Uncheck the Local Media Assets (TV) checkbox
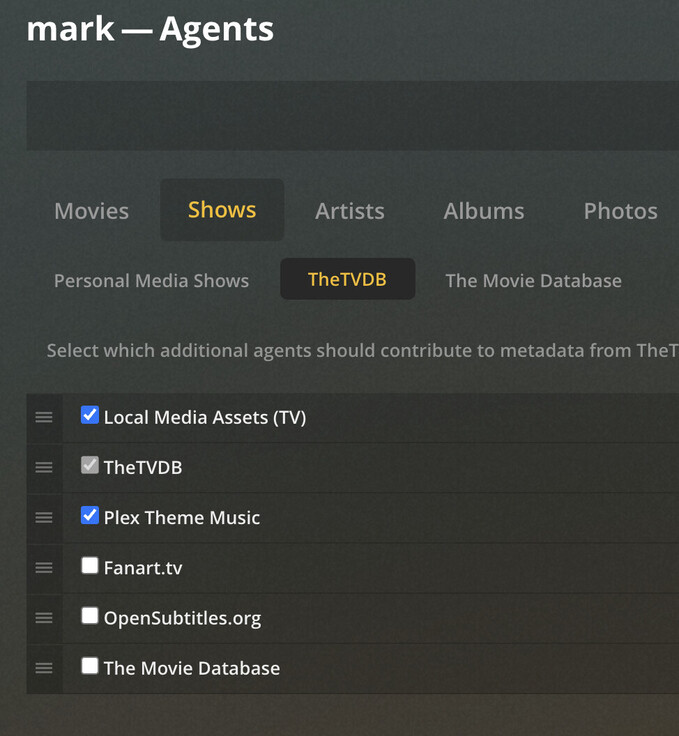Screen dimensions: 679x736 [x=90, y=415]
